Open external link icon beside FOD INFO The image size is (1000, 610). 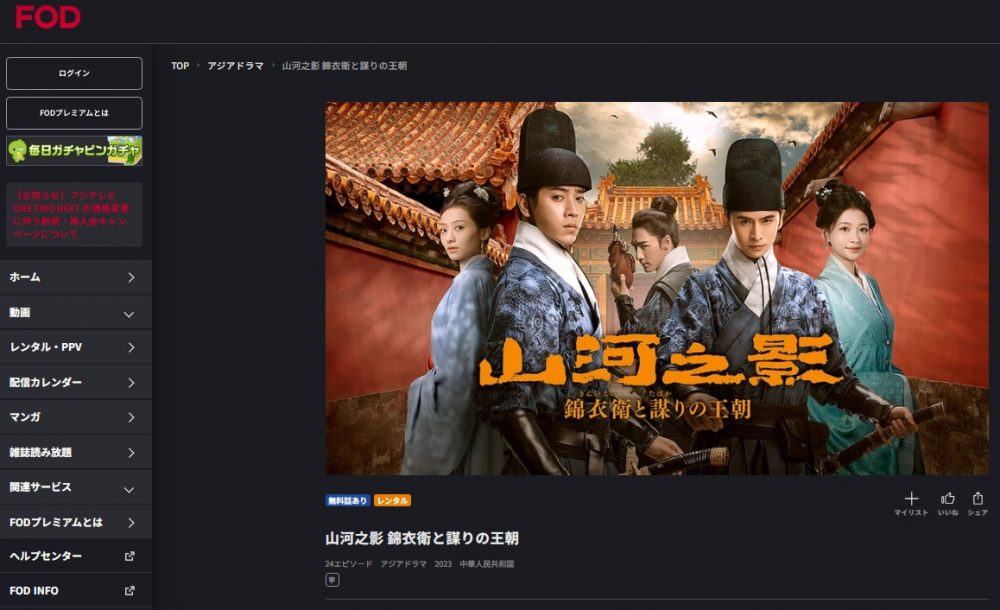pos(129,591)
